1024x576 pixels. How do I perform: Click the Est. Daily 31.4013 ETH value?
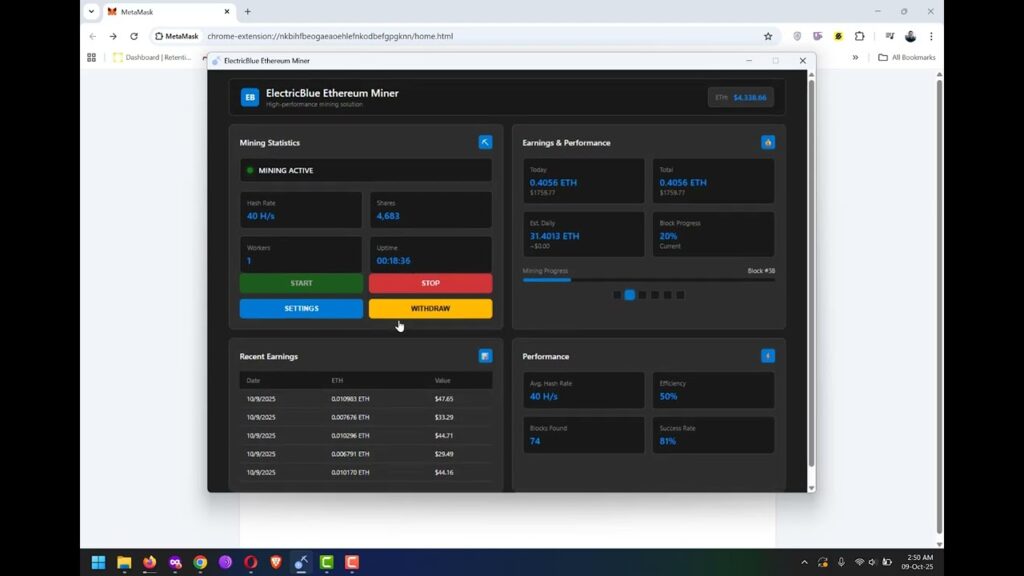click(554, 236)
